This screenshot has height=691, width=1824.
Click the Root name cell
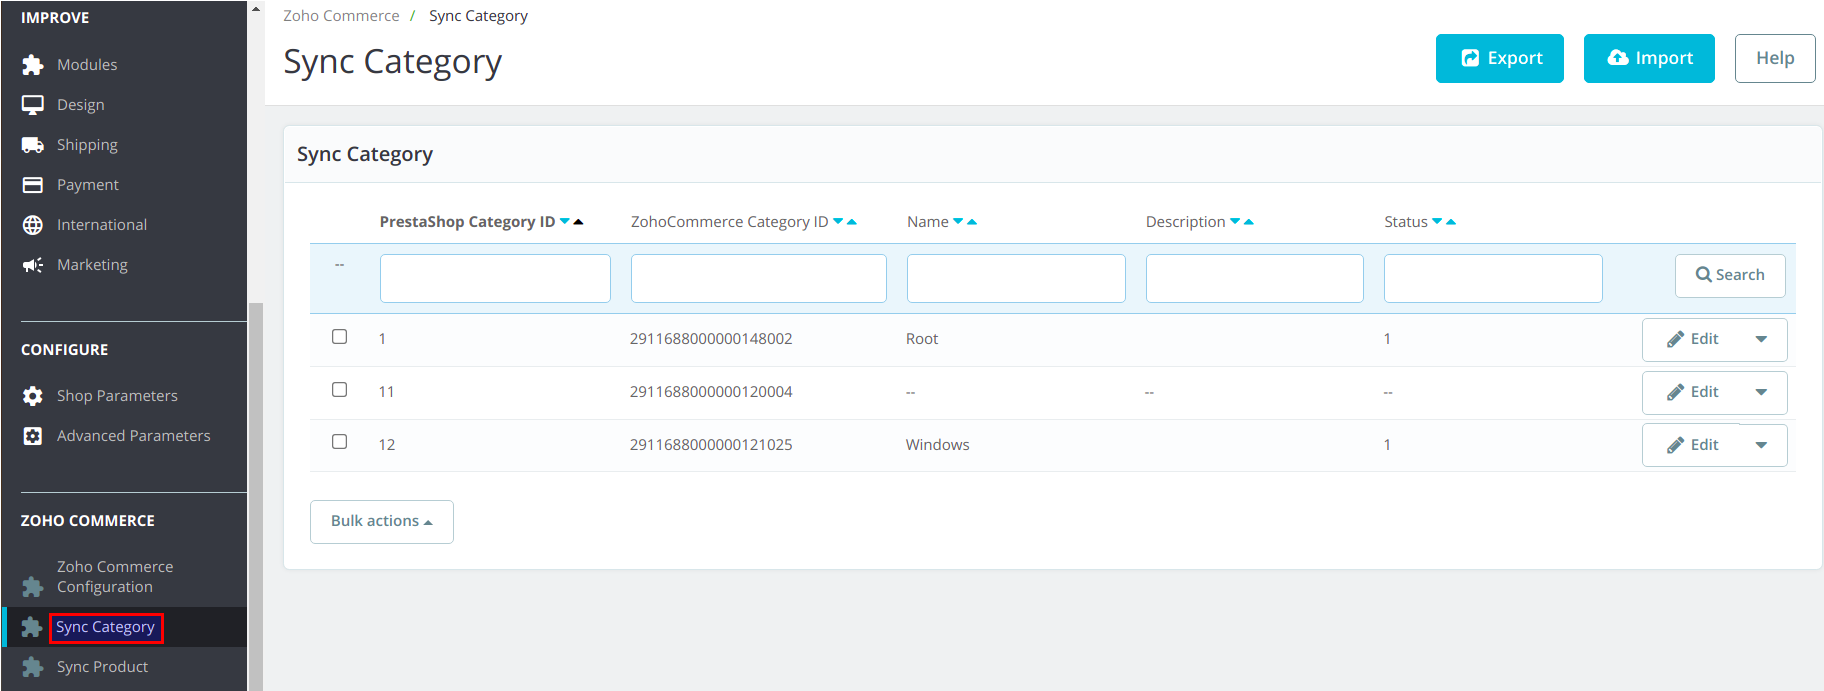[922, 339]
